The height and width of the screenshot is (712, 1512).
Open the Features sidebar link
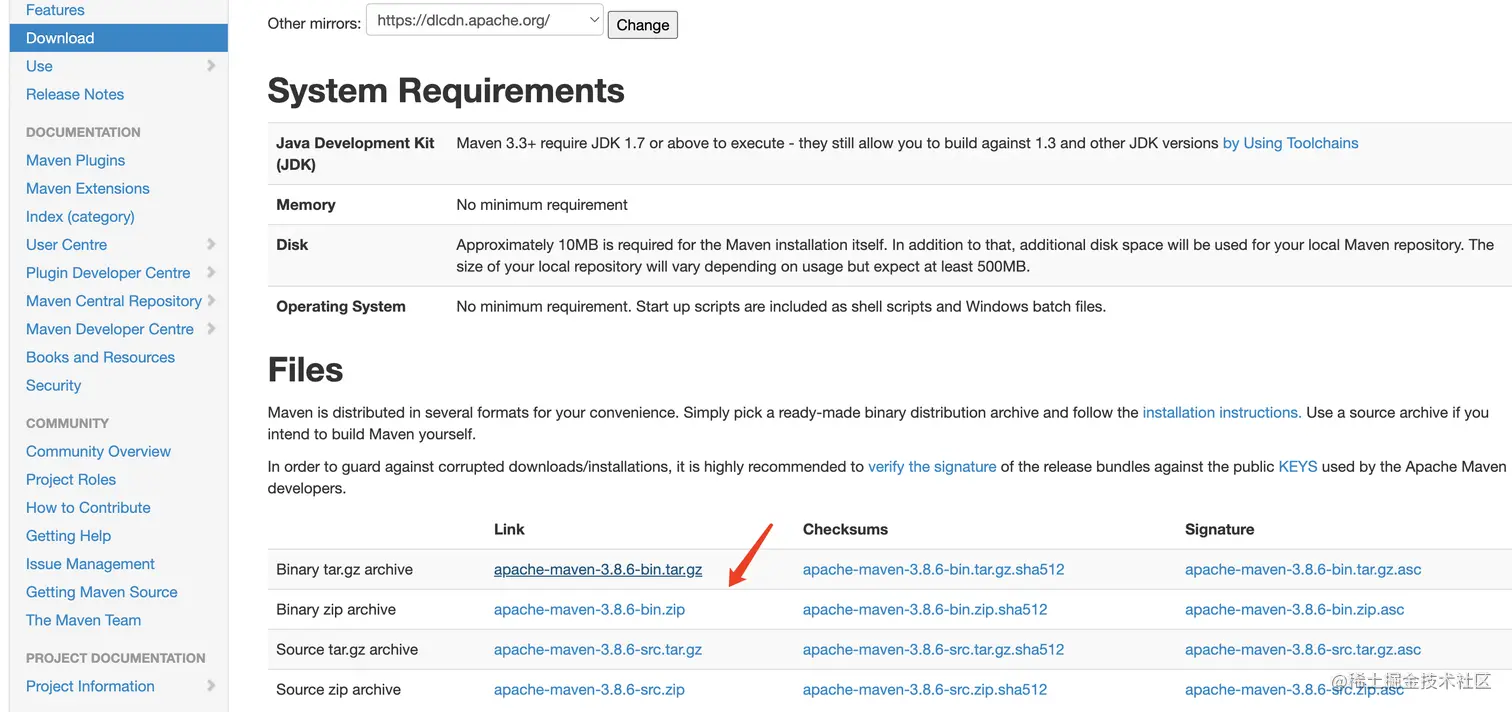[55, 10]
